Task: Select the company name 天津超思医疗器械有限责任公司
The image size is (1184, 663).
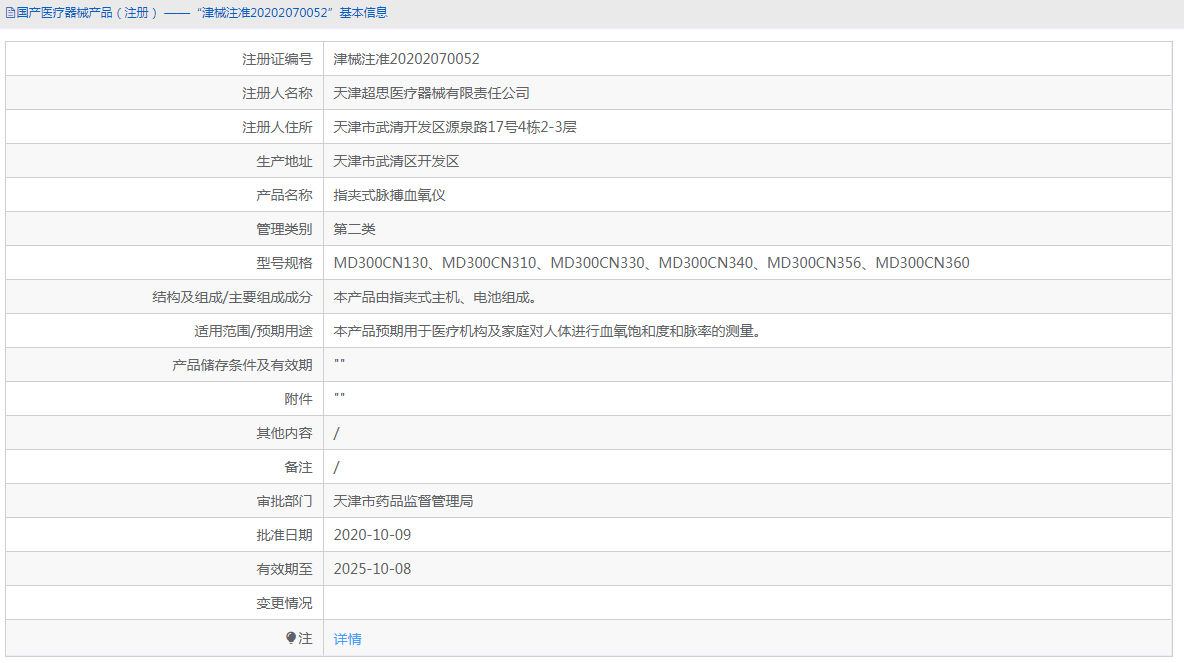Action: [432, 92]
